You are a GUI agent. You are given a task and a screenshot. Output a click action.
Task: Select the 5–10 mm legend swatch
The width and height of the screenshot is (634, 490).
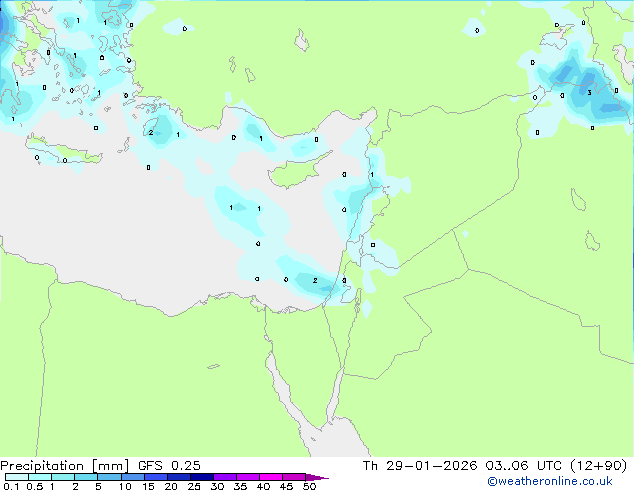[x=109, y=477]
